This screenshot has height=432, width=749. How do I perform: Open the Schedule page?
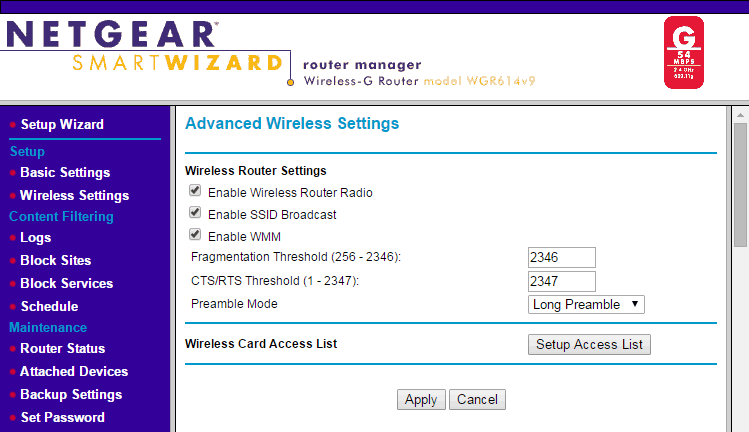[x=49, y=306]
